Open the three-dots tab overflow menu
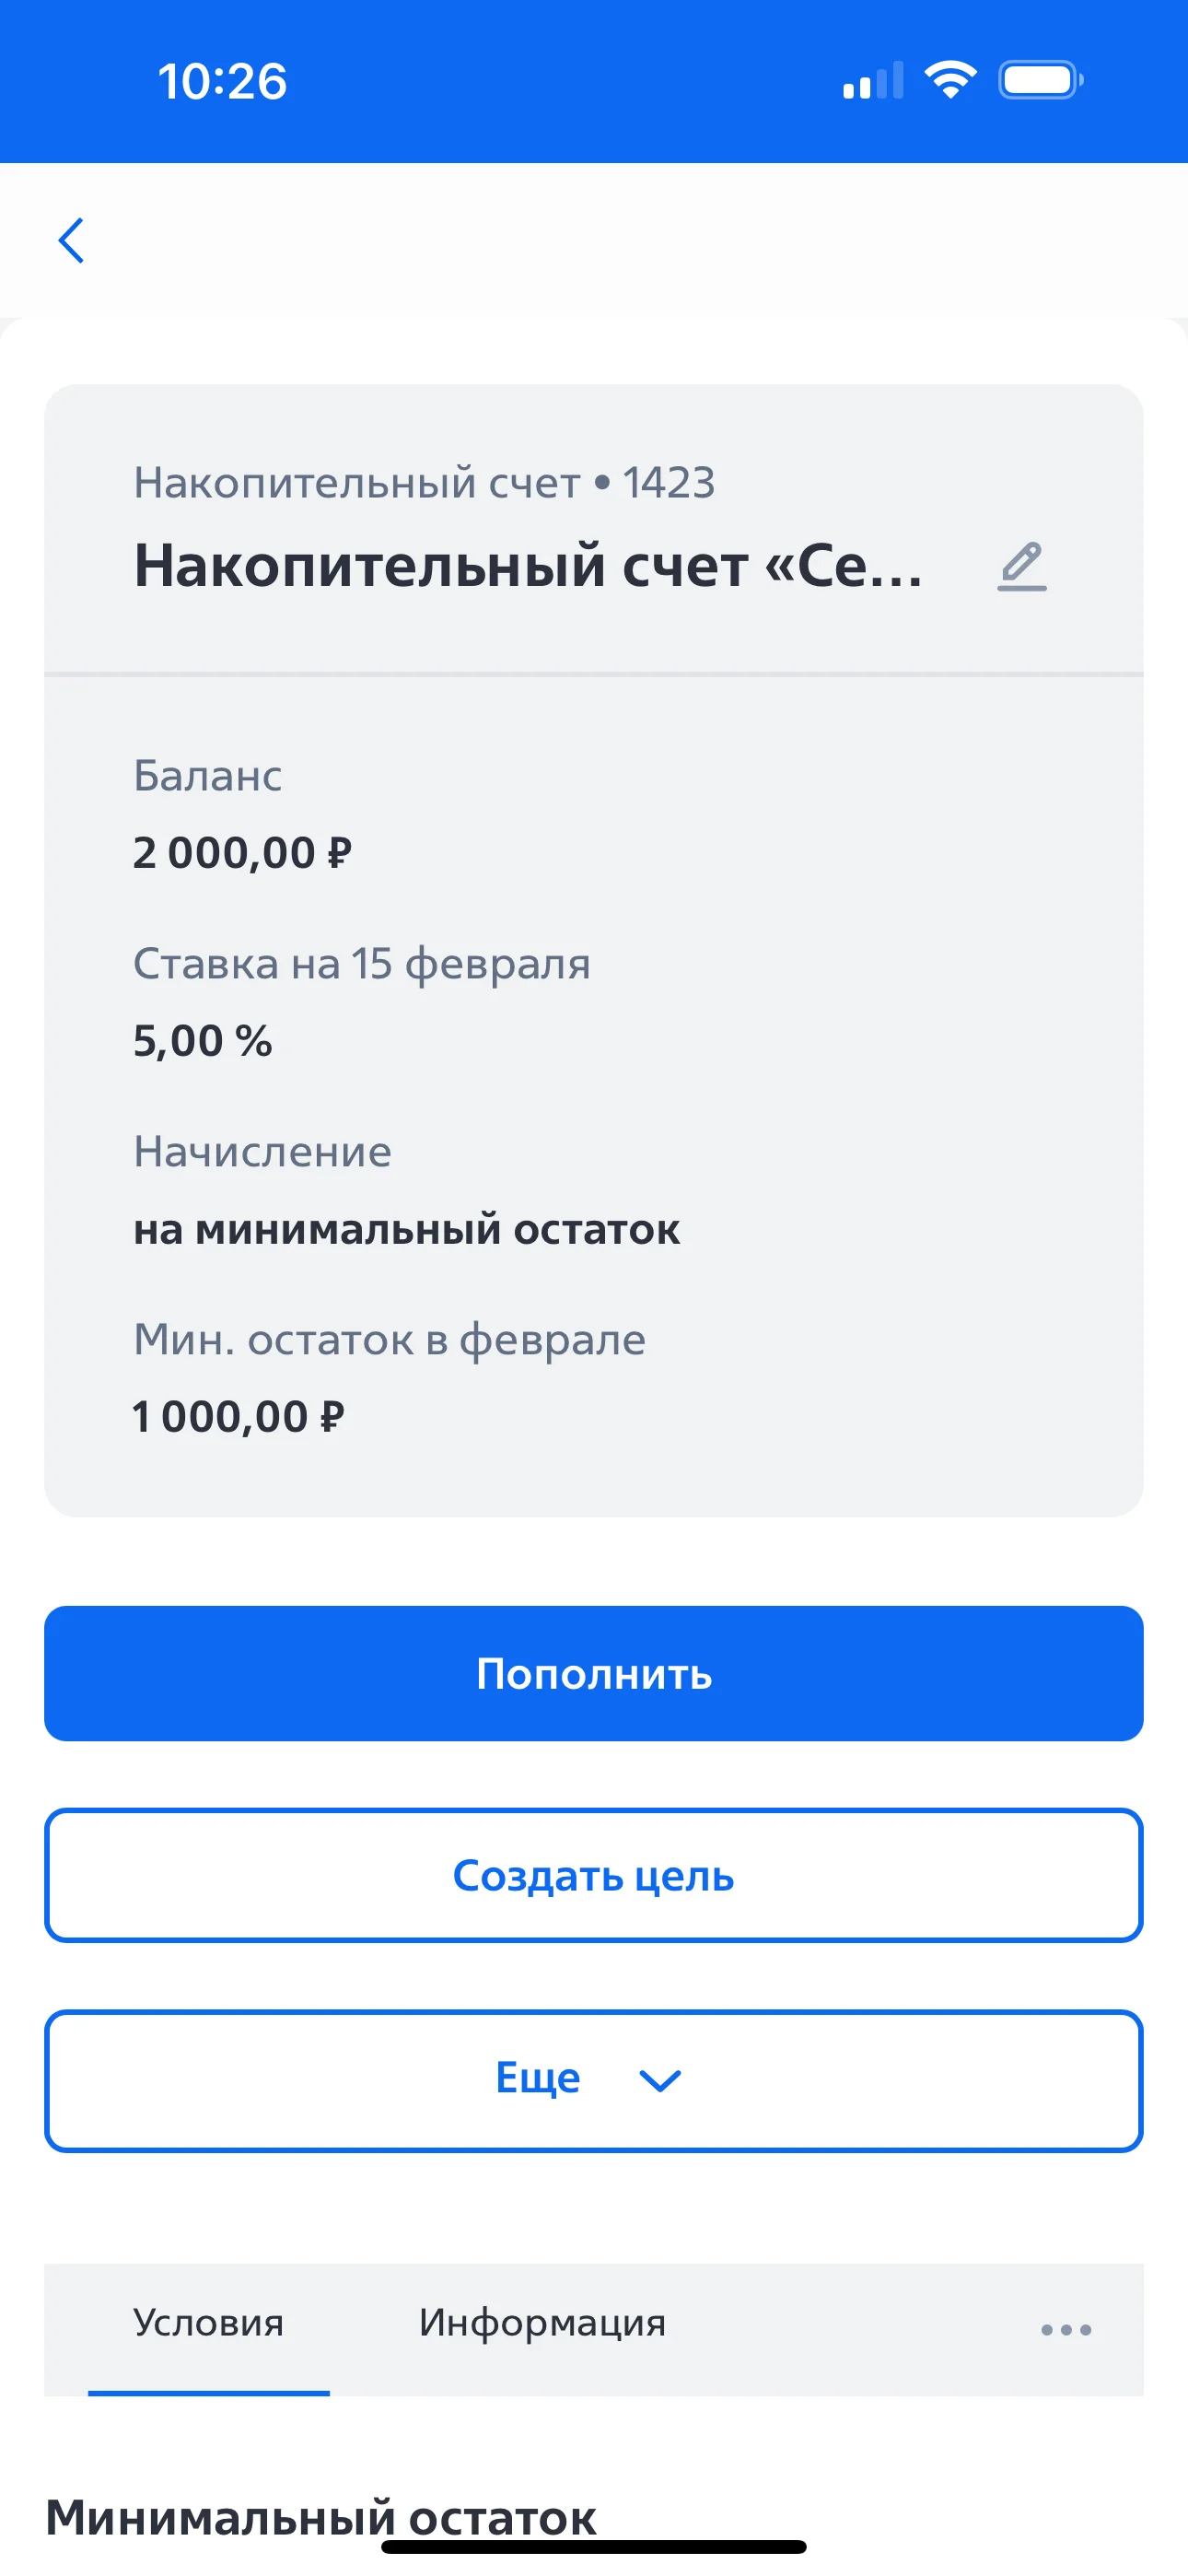1188x2576 pixels. click(1065, 2329)
